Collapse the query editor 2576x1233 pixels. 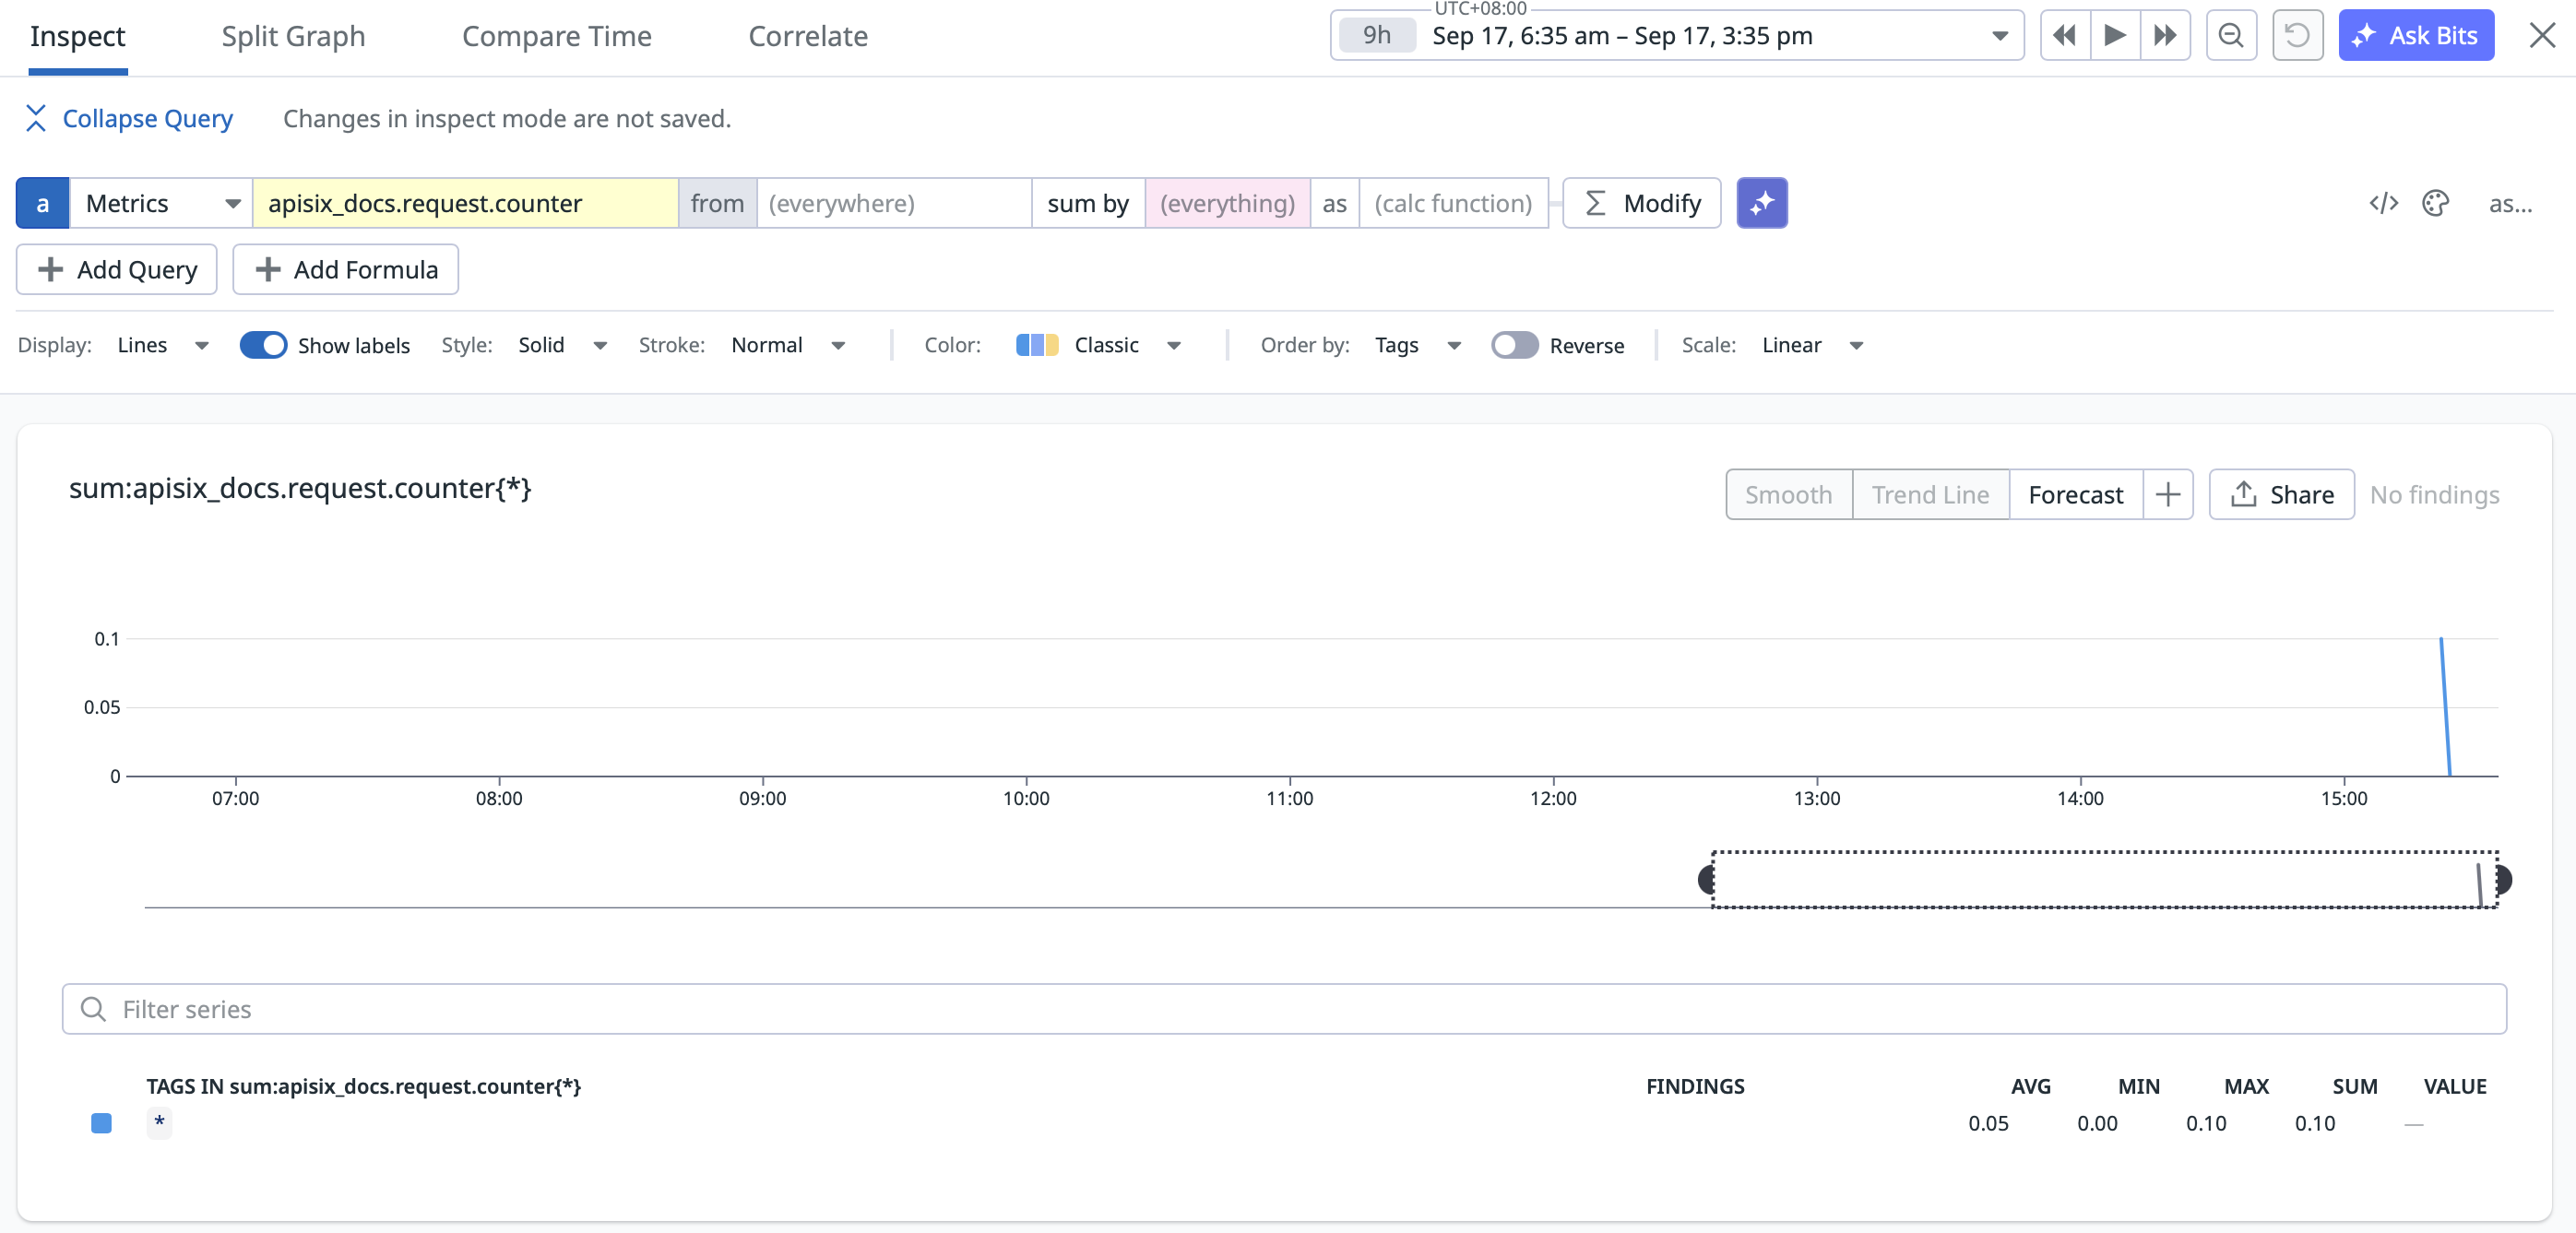click(x=128, y=118)
